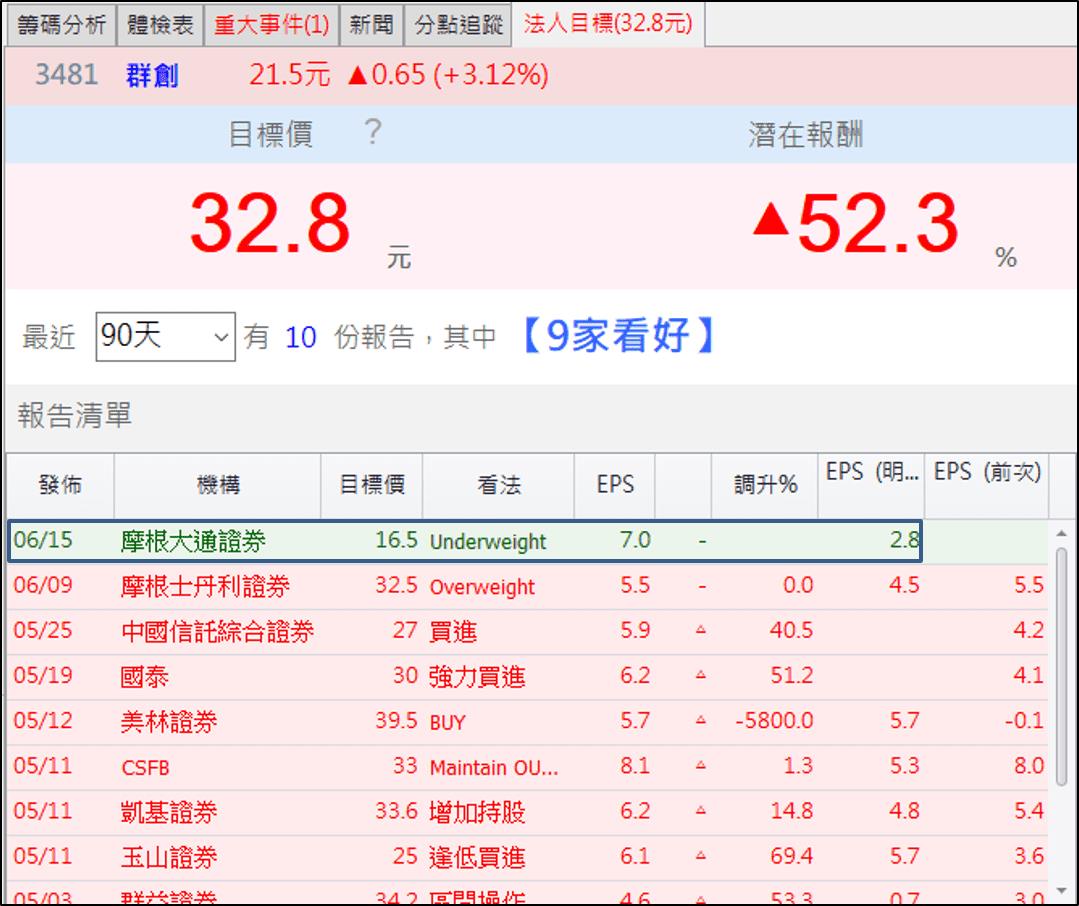Sort reports by the 目標價 column header

(372, 485)
